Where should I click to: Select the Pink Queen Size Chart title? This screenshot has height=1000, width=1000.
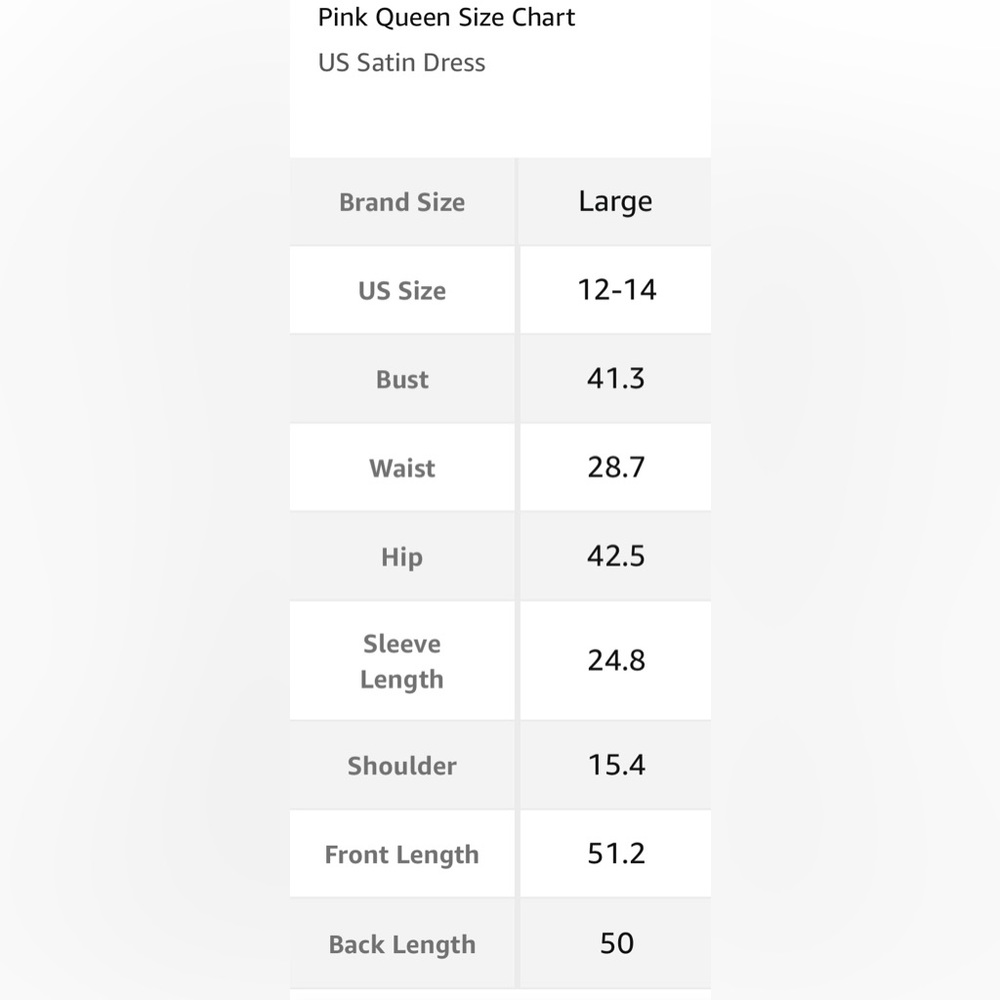(x=446, y=17)
